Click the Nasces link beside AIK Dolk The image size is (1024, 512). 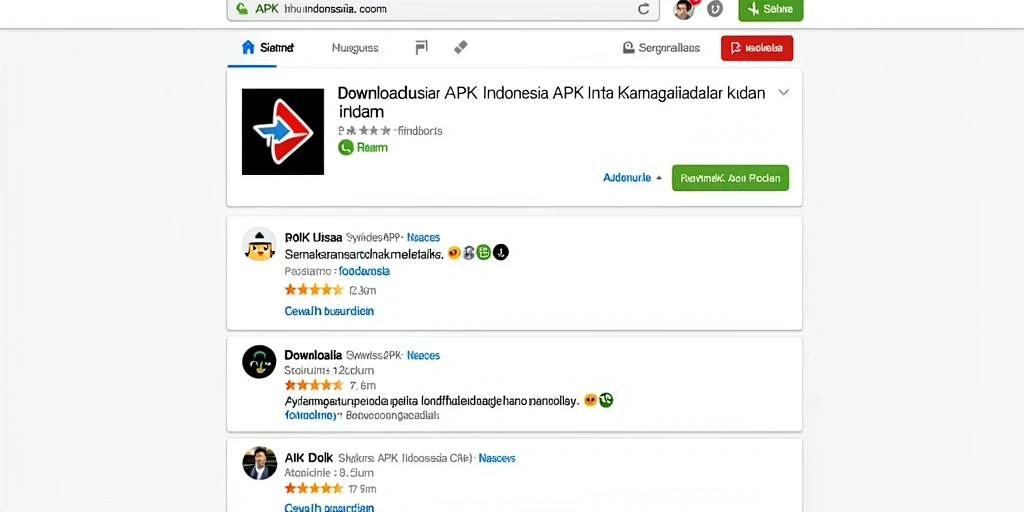click(497, 458)
